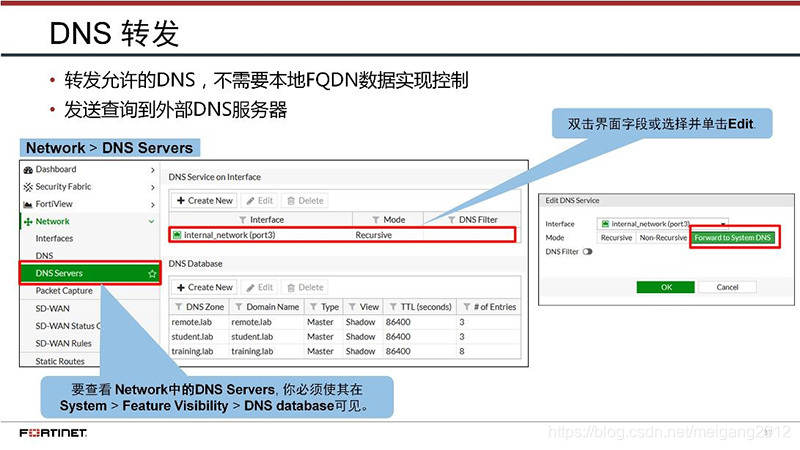Select the remote.lab DNS zone row
800x450 pixels.
pos(345,322)
